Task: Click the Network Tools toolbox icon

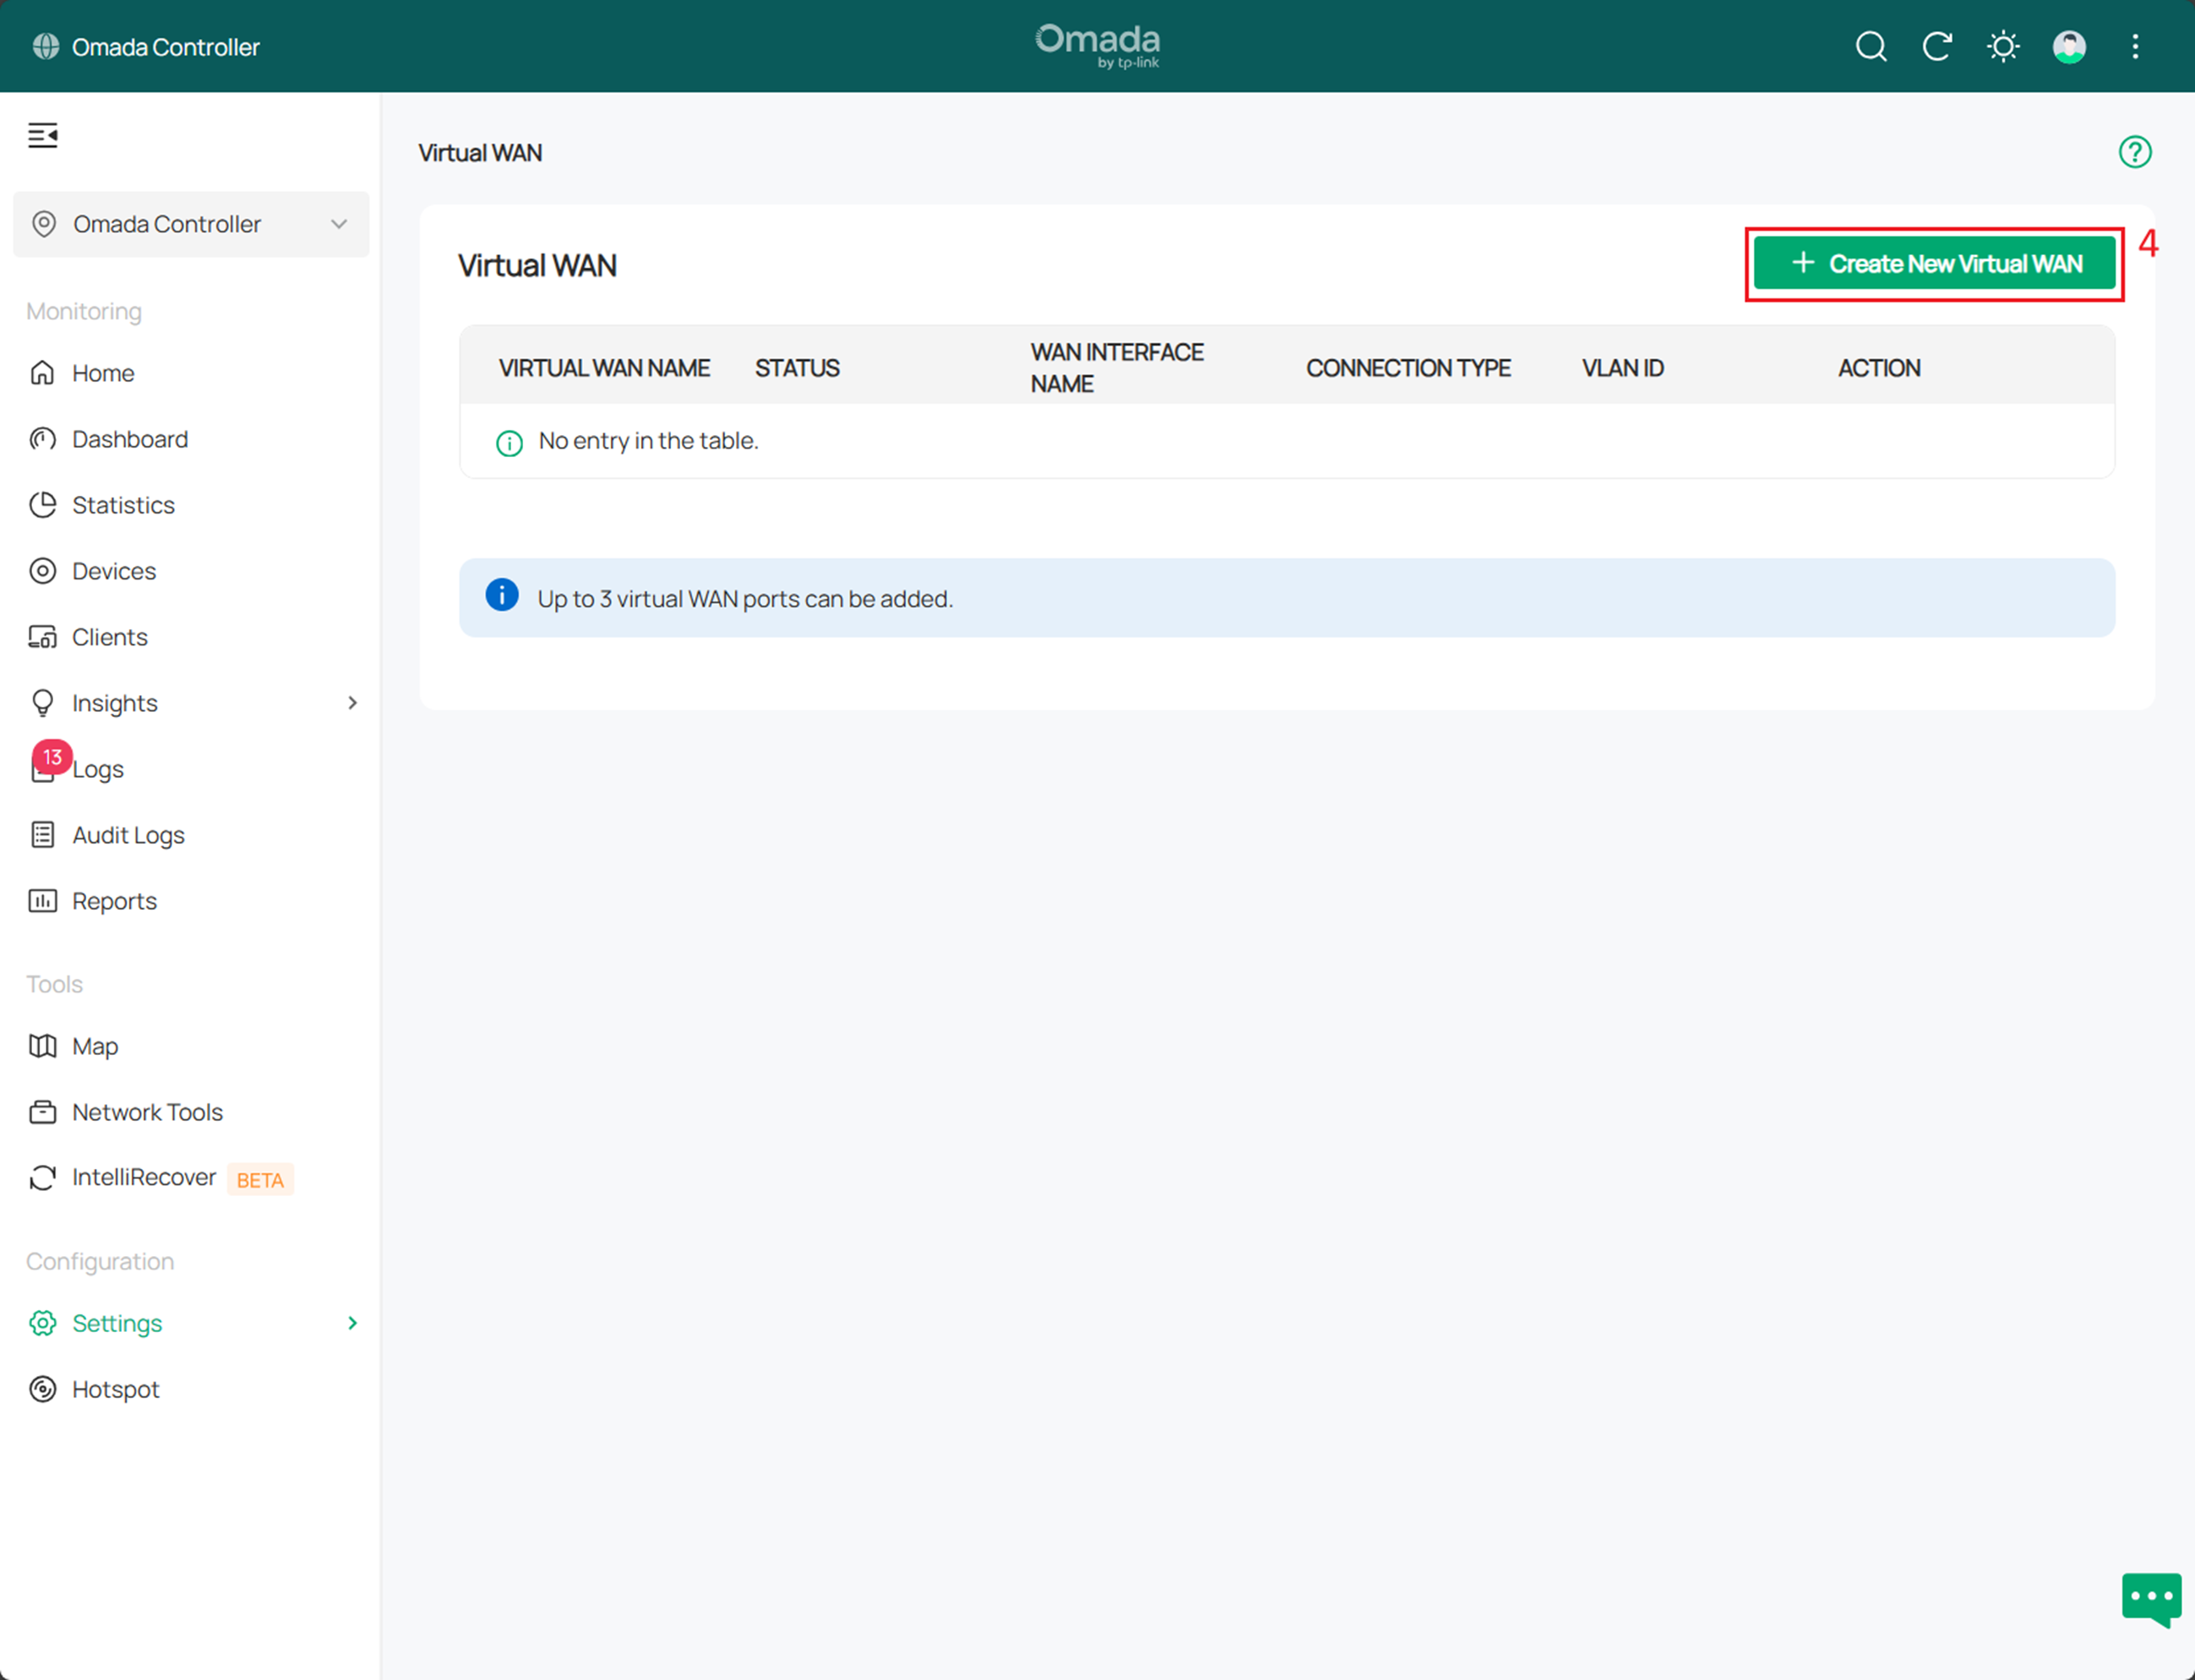Action: coord(42,1112)
